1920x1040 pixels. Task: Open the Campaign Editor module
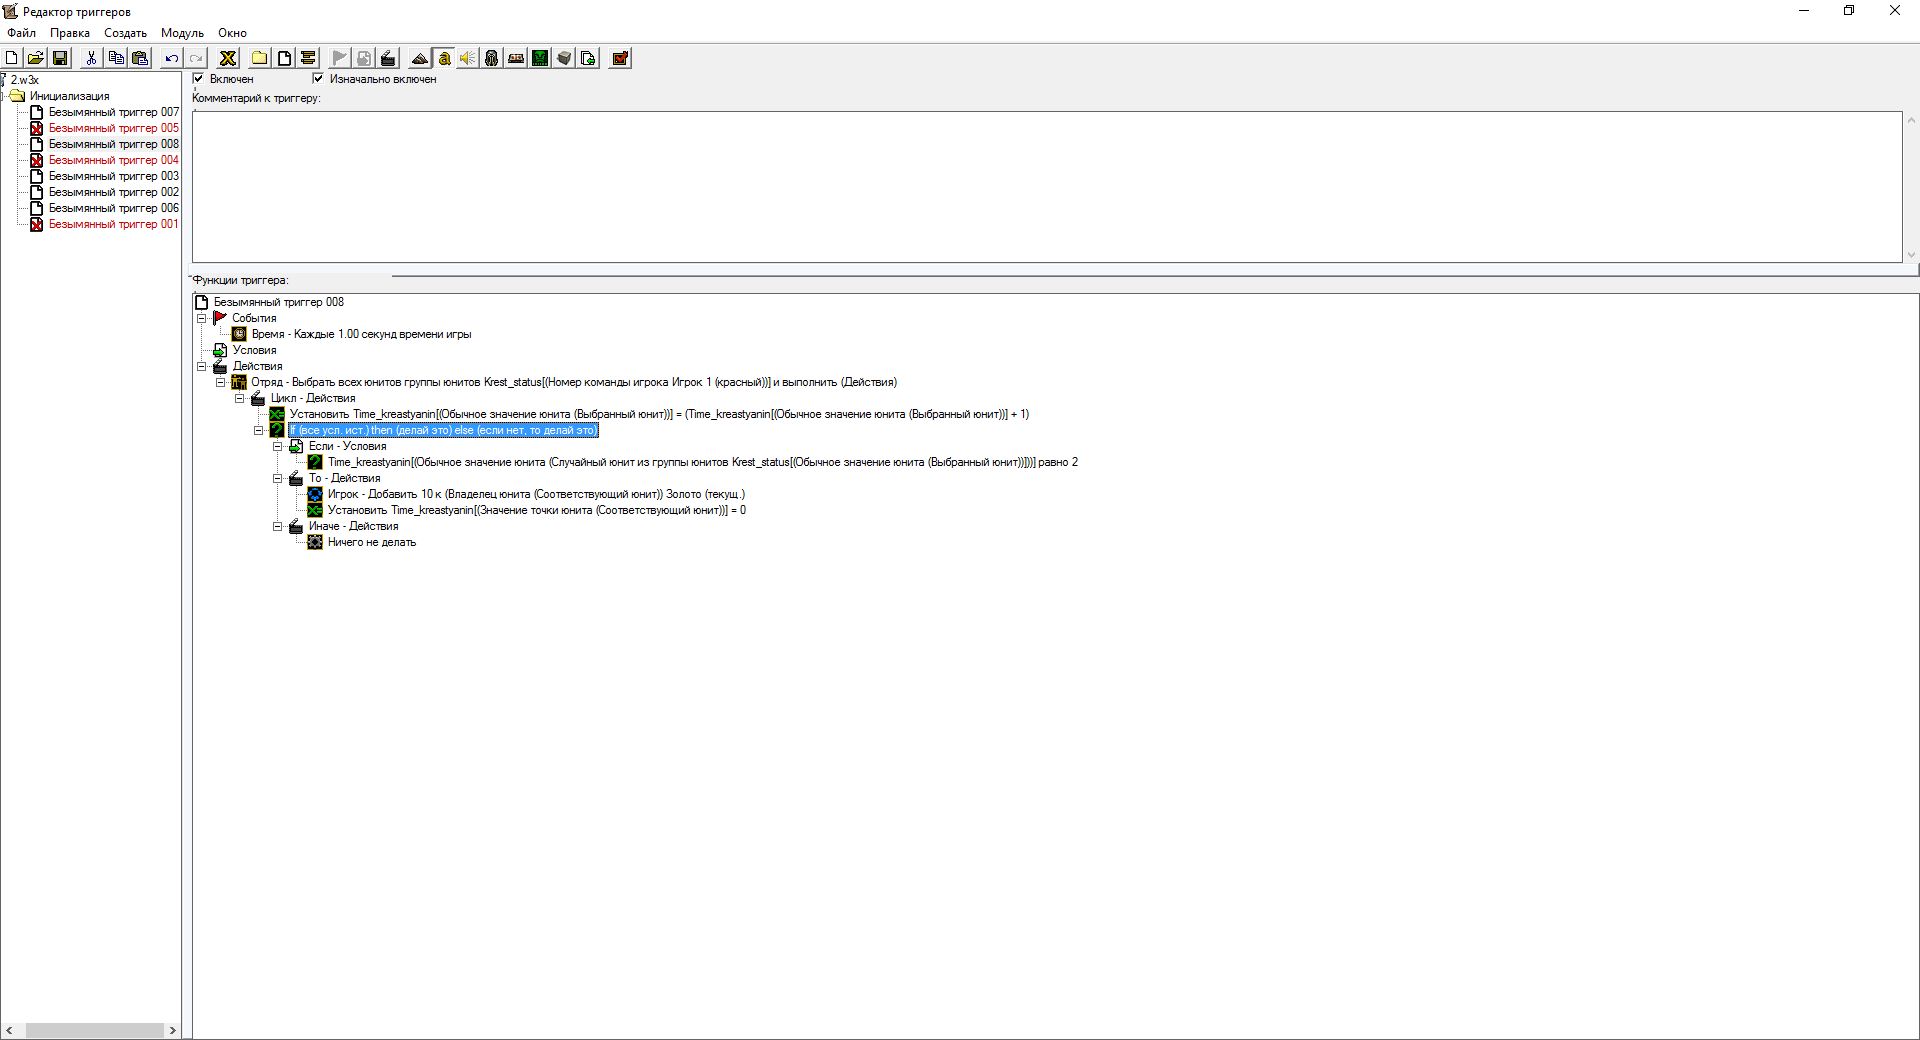[516, 58]
